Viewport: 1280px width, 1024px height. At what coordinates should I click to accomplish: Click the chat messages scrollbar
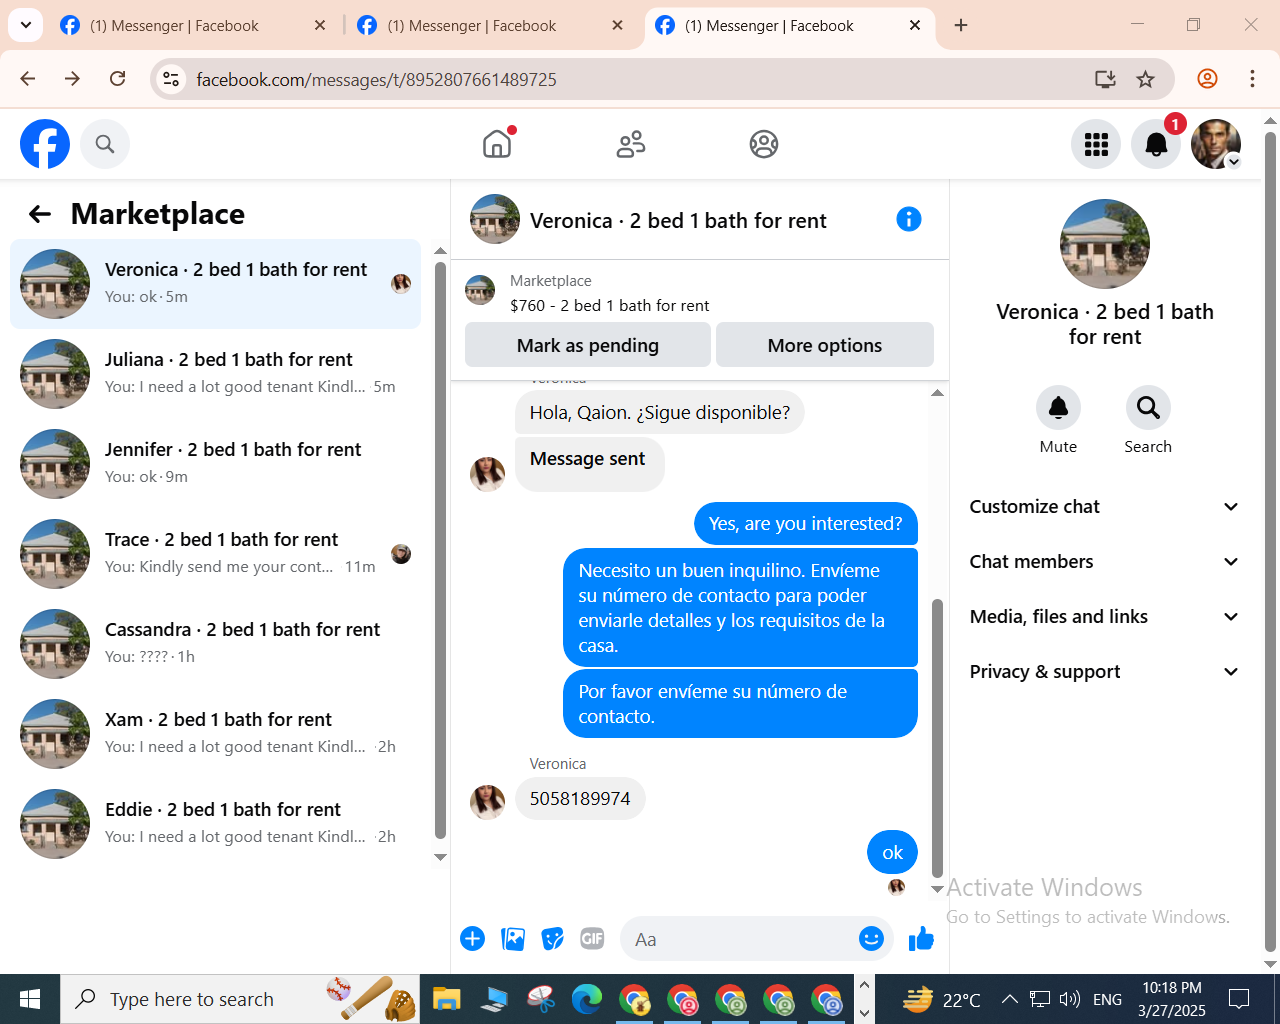[937, 737]
